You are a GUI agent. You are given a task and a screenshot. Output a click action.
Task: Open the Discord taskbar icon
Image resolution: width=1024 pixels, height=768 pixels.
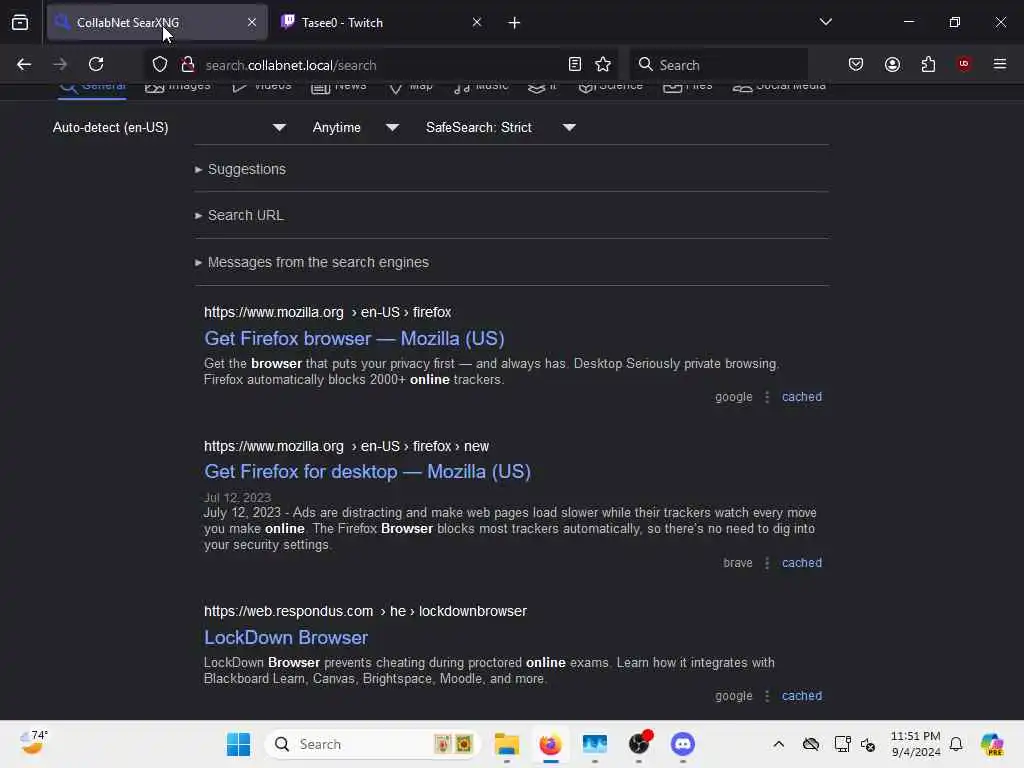point(682,744)
